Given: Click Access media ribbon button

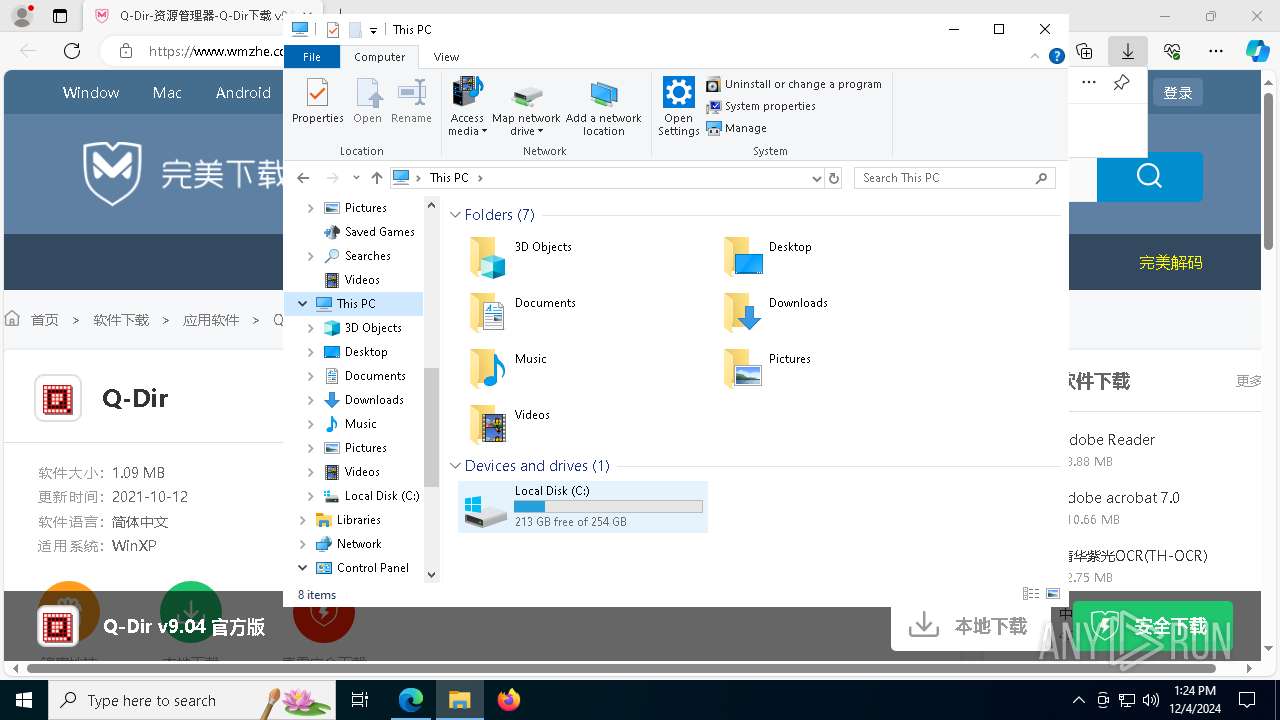Looking at the screenshot, I should pyautogui.click(x=467, y=106).
